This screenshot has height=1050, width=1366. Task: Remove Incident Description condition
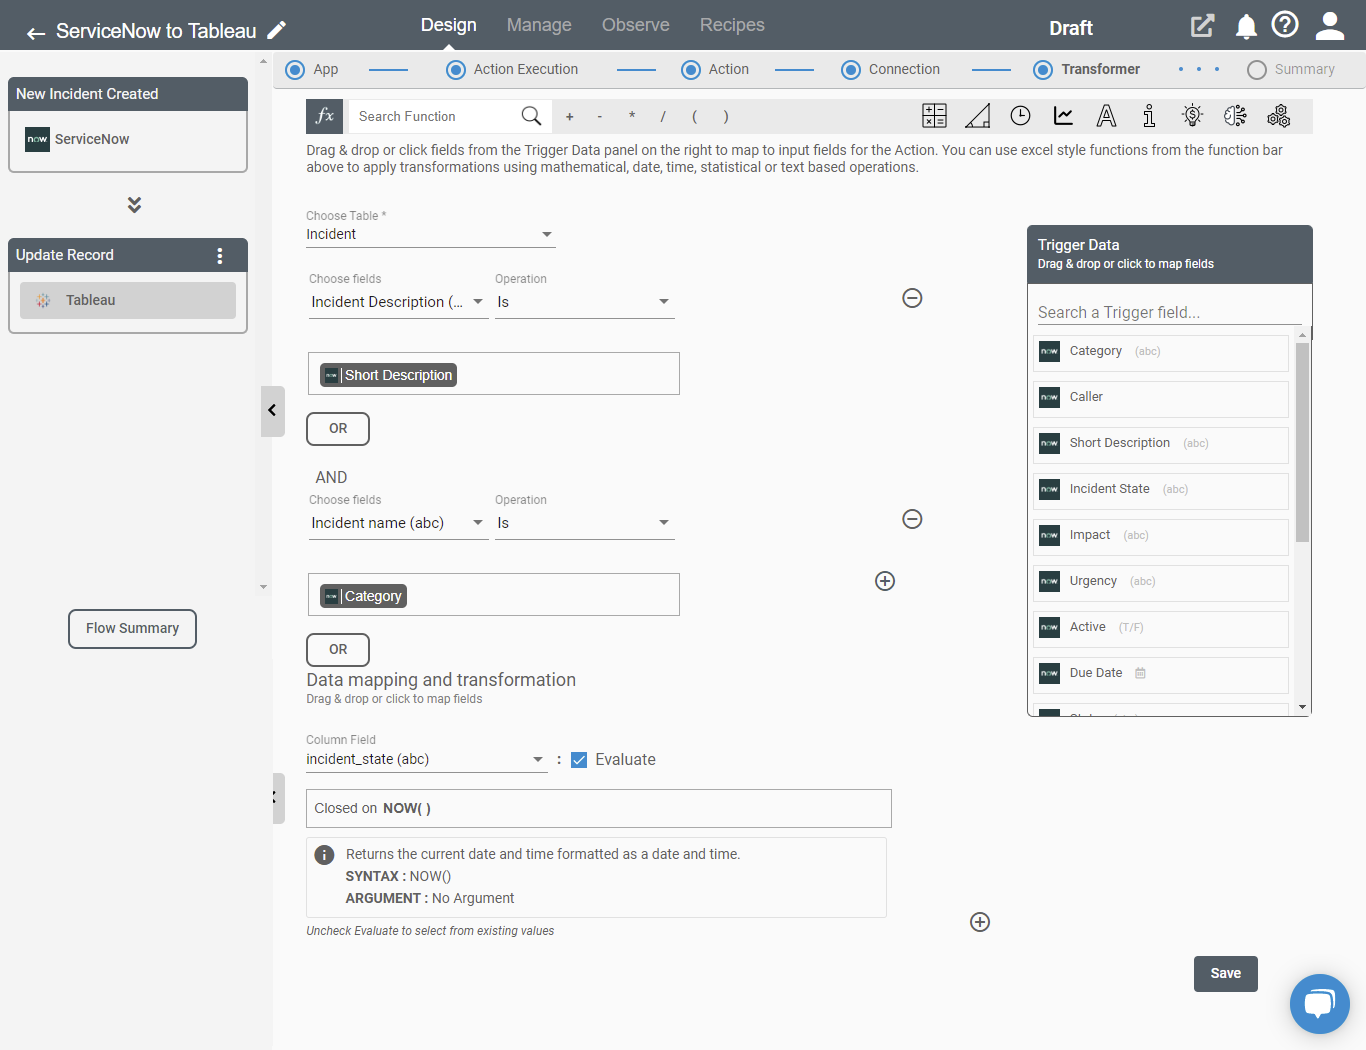tap(912, 298)
